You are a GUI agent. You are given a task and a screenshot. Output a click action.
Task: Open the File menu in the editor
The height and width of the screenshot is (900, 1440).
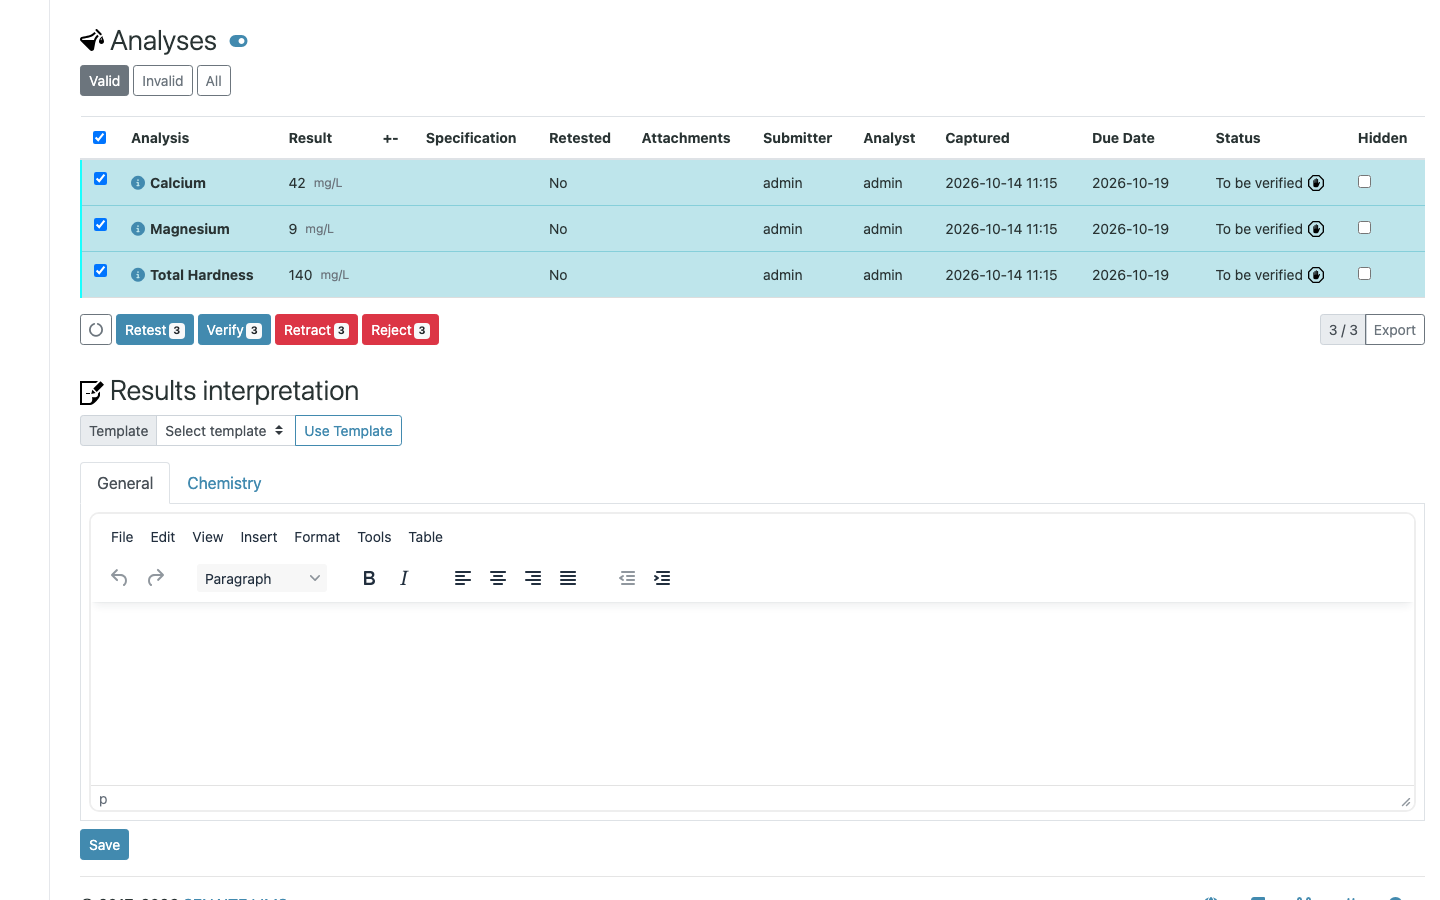click(122, 537)
